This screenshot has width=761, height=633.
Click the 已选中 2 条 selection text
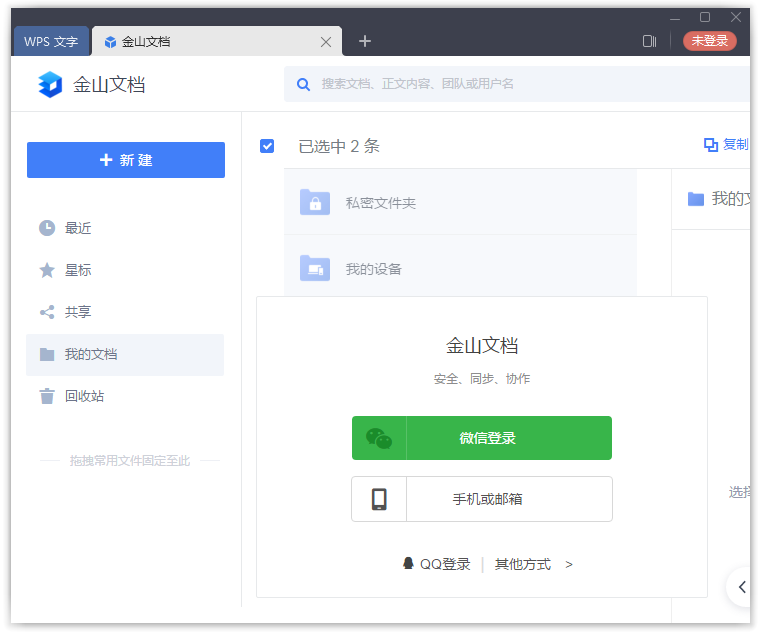(x=339, y=146)
